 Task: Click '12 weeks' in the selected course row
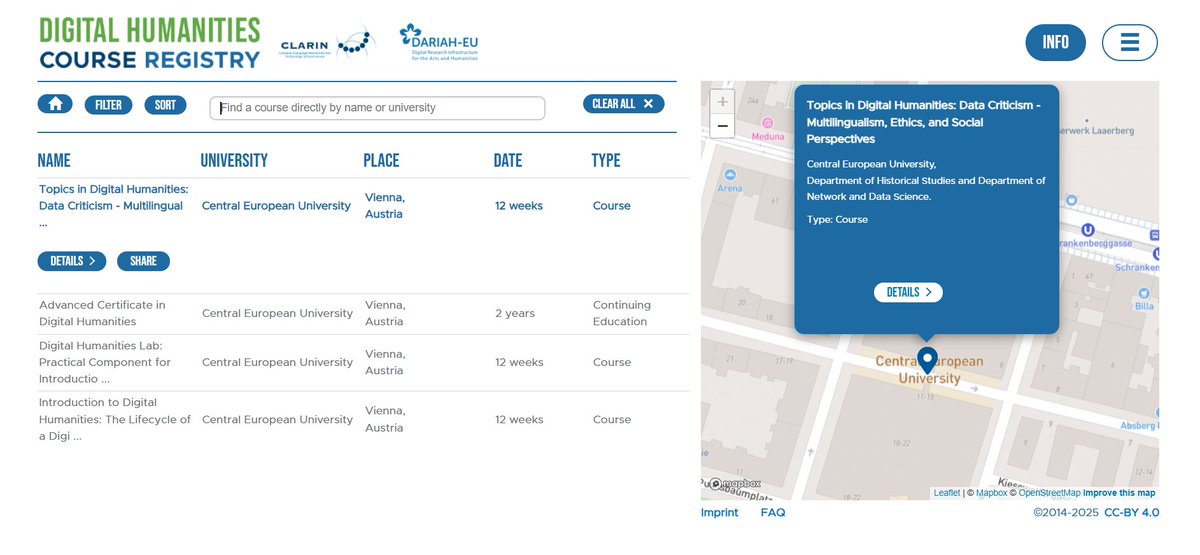pyautogui.click(x=519, y=206)
